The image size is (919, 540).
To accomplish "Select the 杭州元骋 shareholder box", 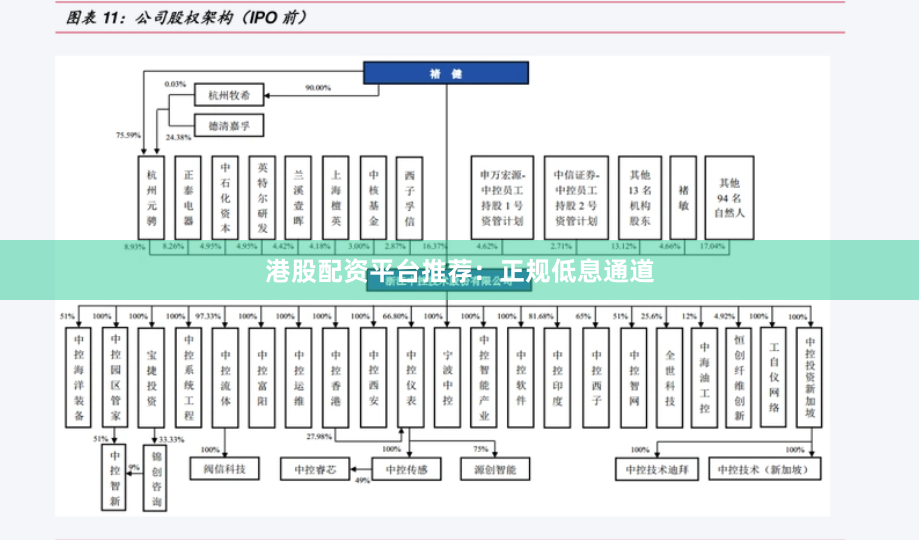I will tap(151, 198).
